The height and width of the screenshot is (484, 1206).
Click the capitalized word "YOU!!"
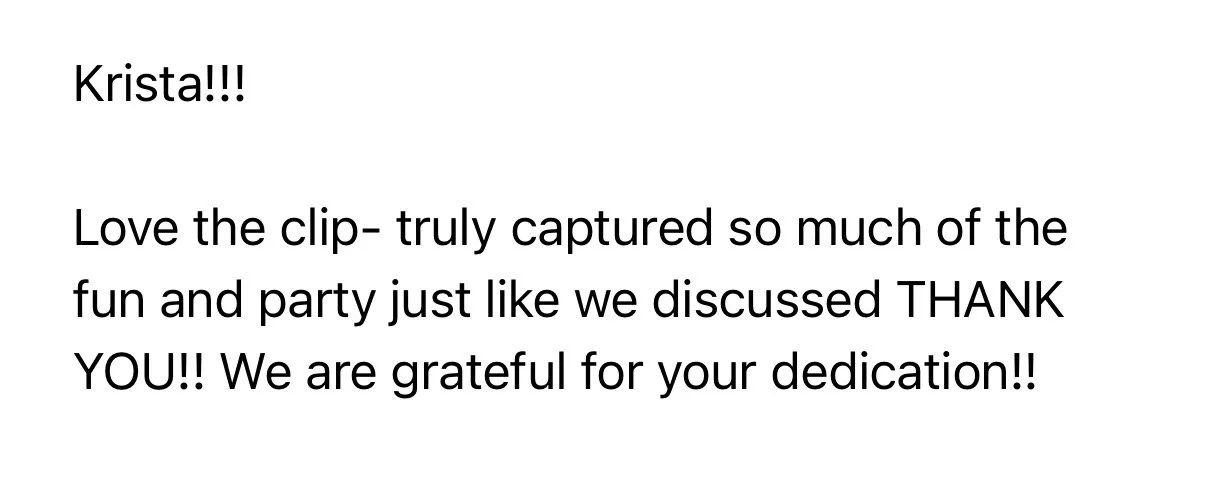(x=140, y=374)
